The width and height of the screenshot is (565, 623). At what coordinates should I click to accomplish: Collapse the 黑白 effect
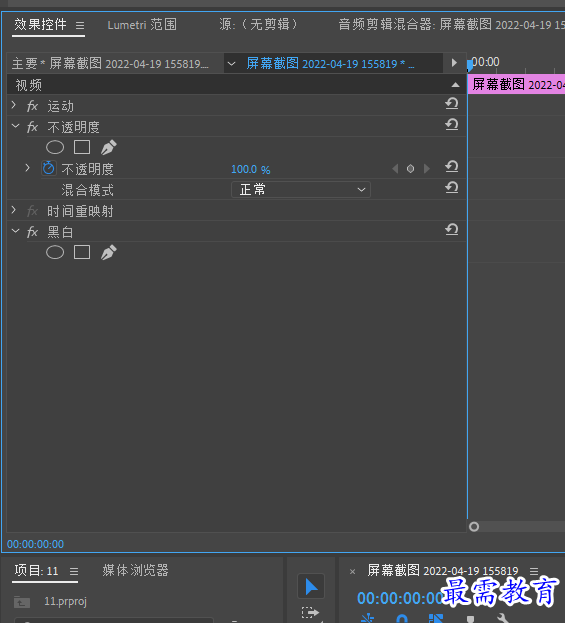pos(15,231)
